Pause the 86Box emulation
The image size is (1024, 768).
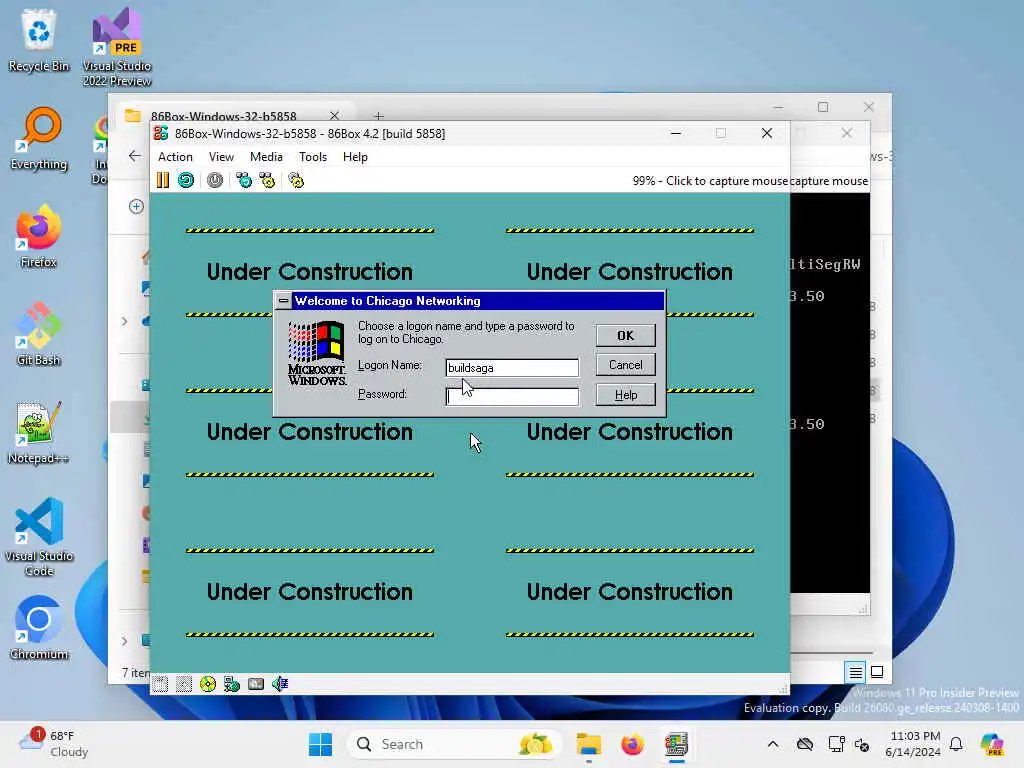(x=163, y=180)
